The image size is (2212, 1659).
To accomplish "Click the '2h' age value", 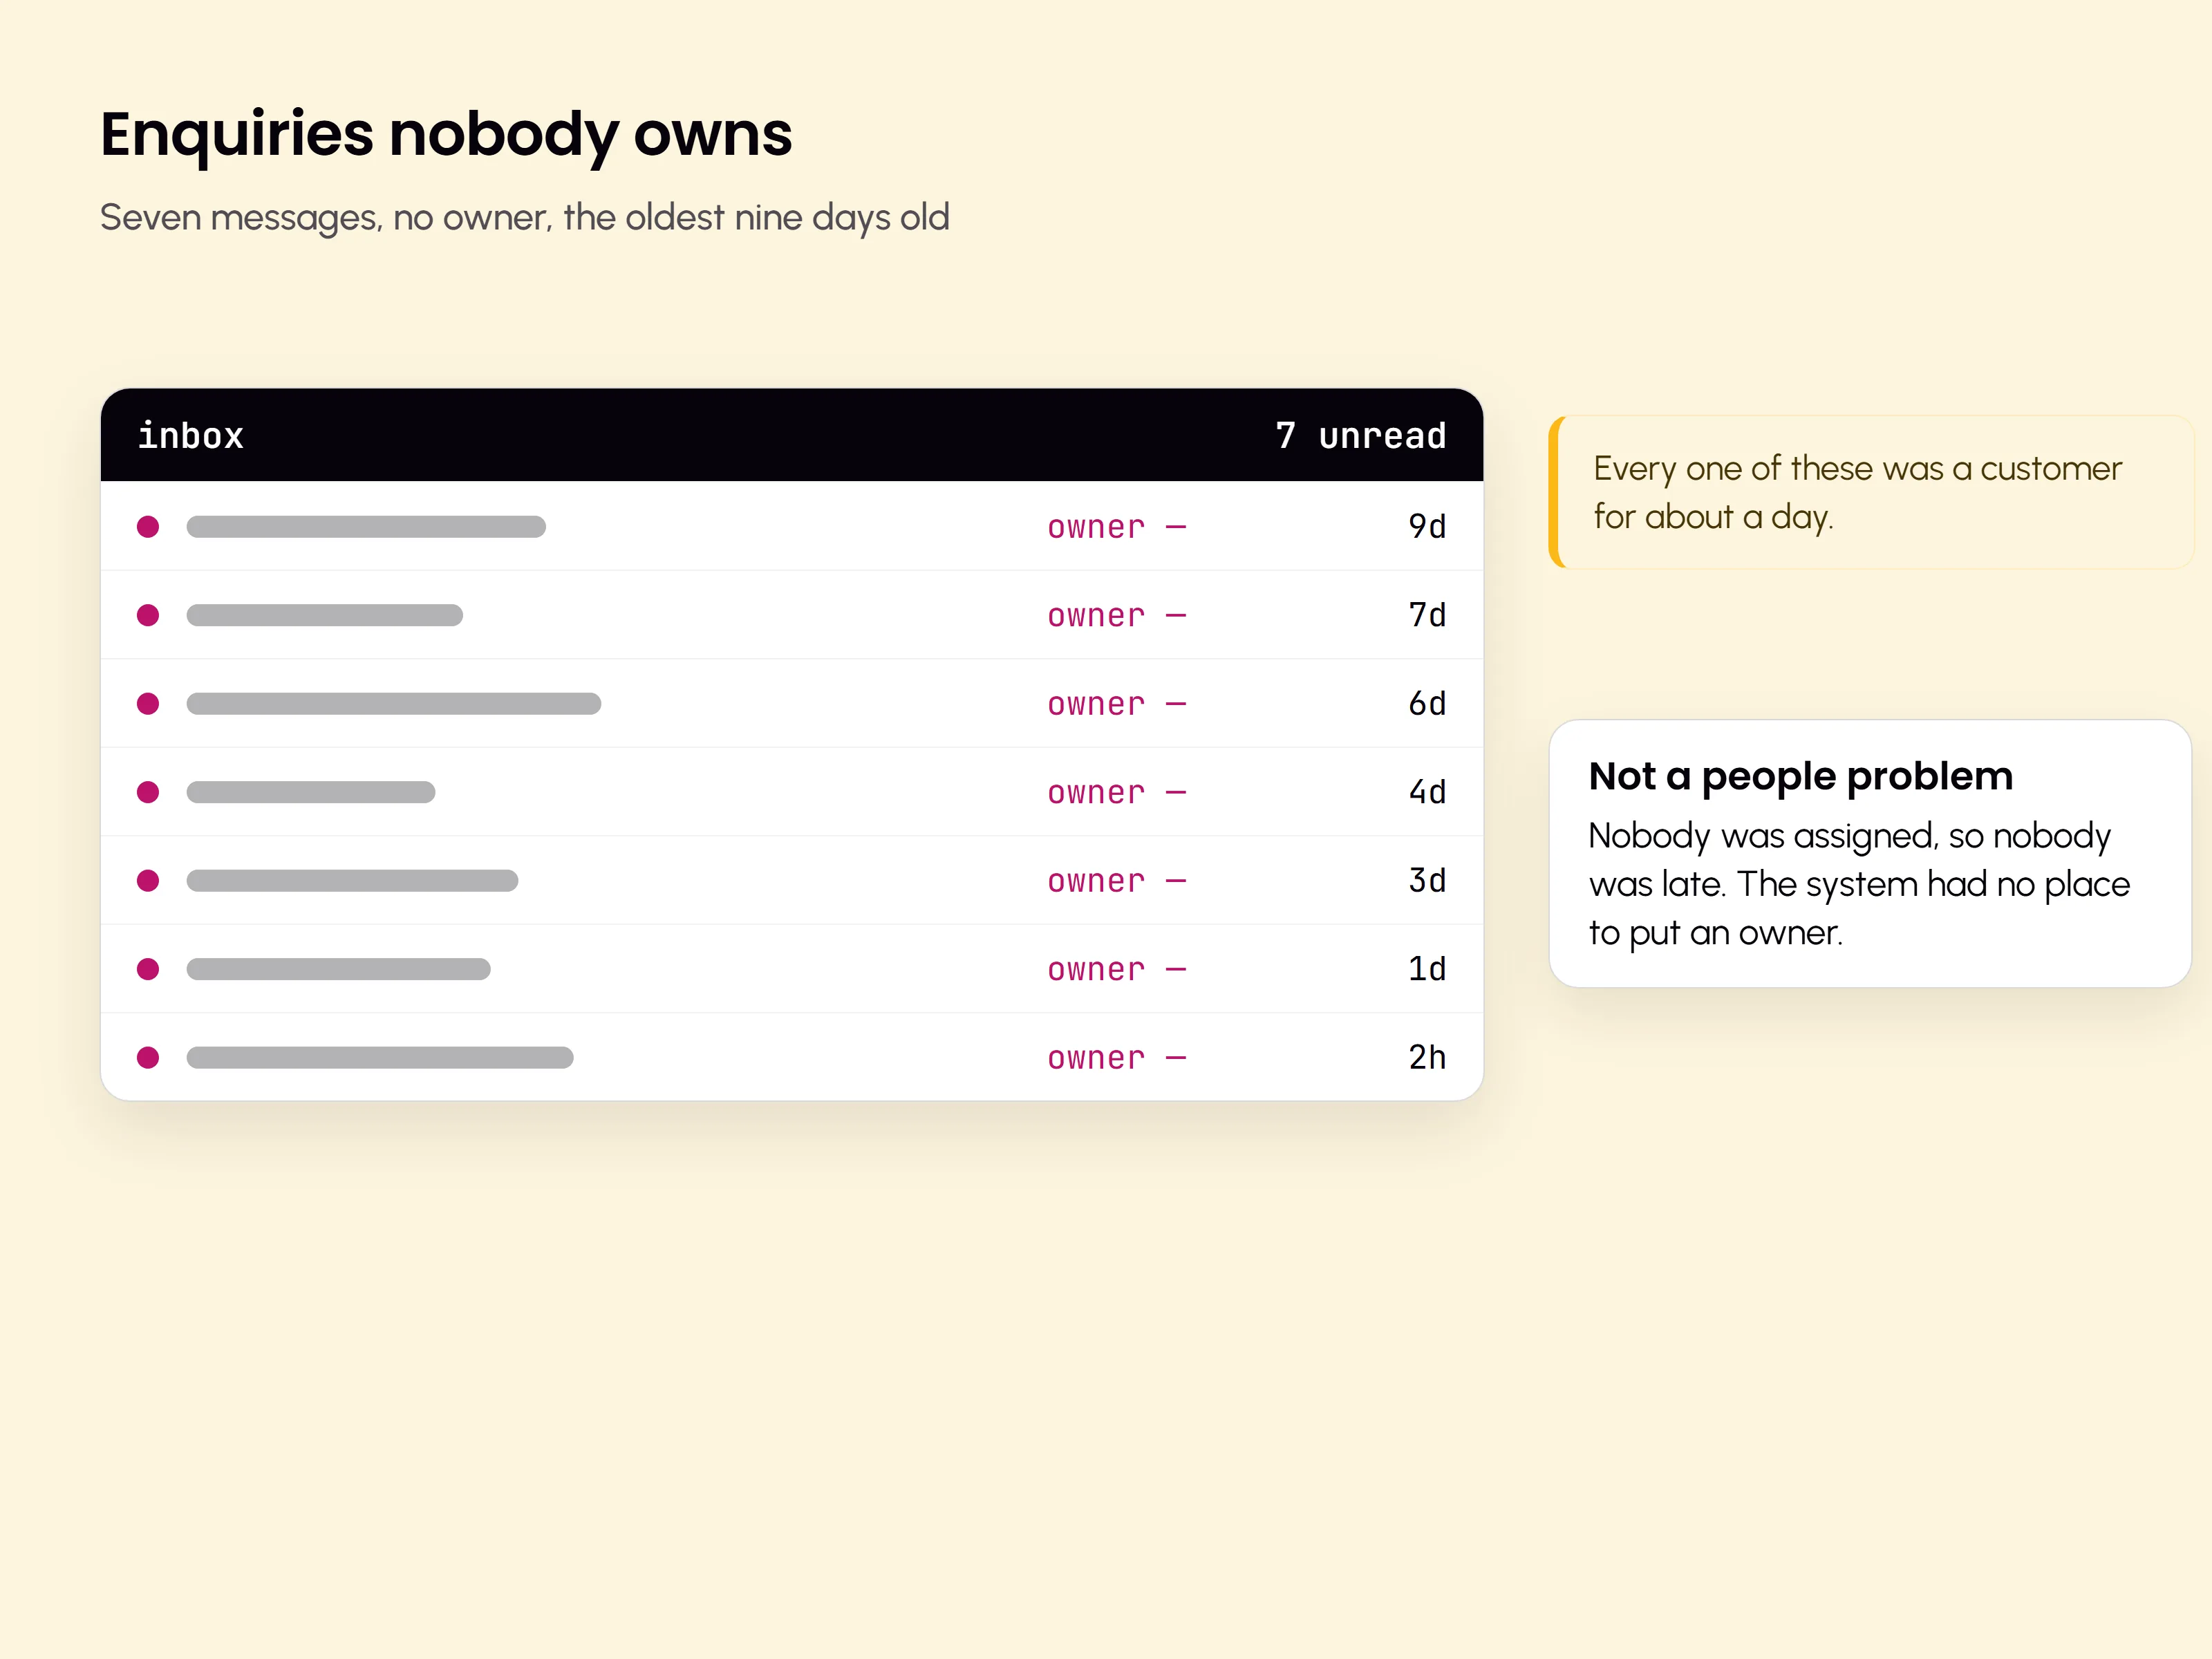I will 1427,1057.
